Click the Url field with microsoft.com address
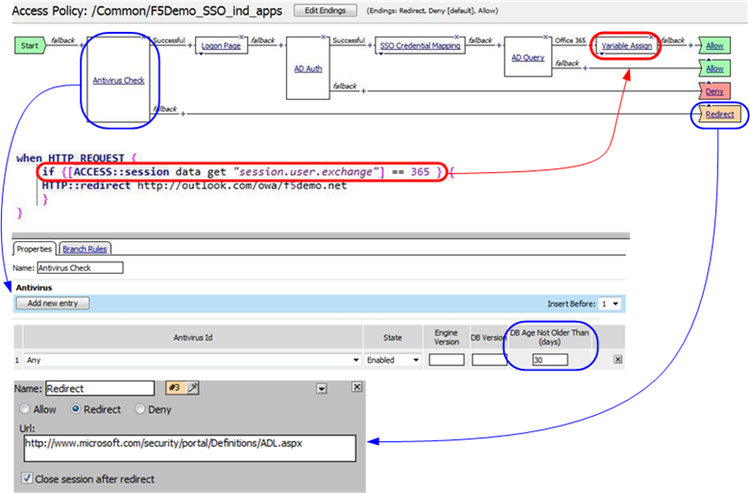The width and height of the screenshot is (750, 494). point(190,448)
